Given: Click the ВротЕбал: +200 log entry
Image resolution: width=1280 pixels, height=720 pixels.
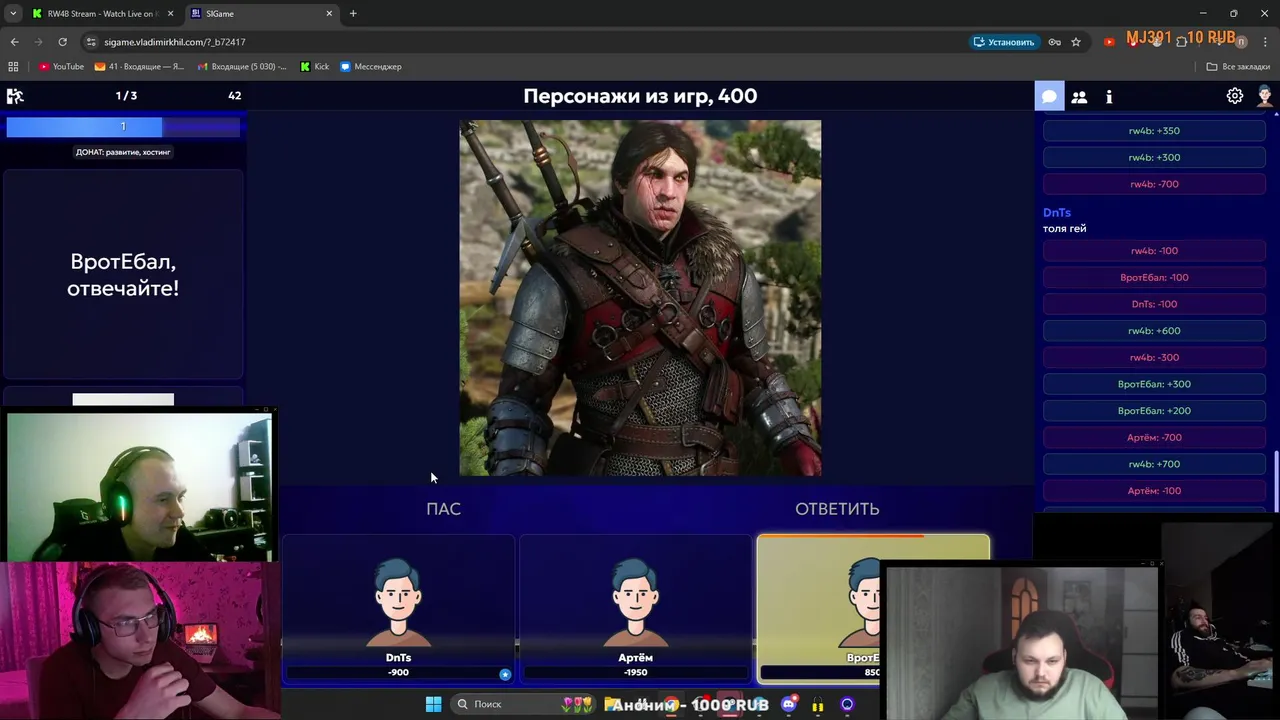Looking at the screenshot, I should (x=1154, y=411).
